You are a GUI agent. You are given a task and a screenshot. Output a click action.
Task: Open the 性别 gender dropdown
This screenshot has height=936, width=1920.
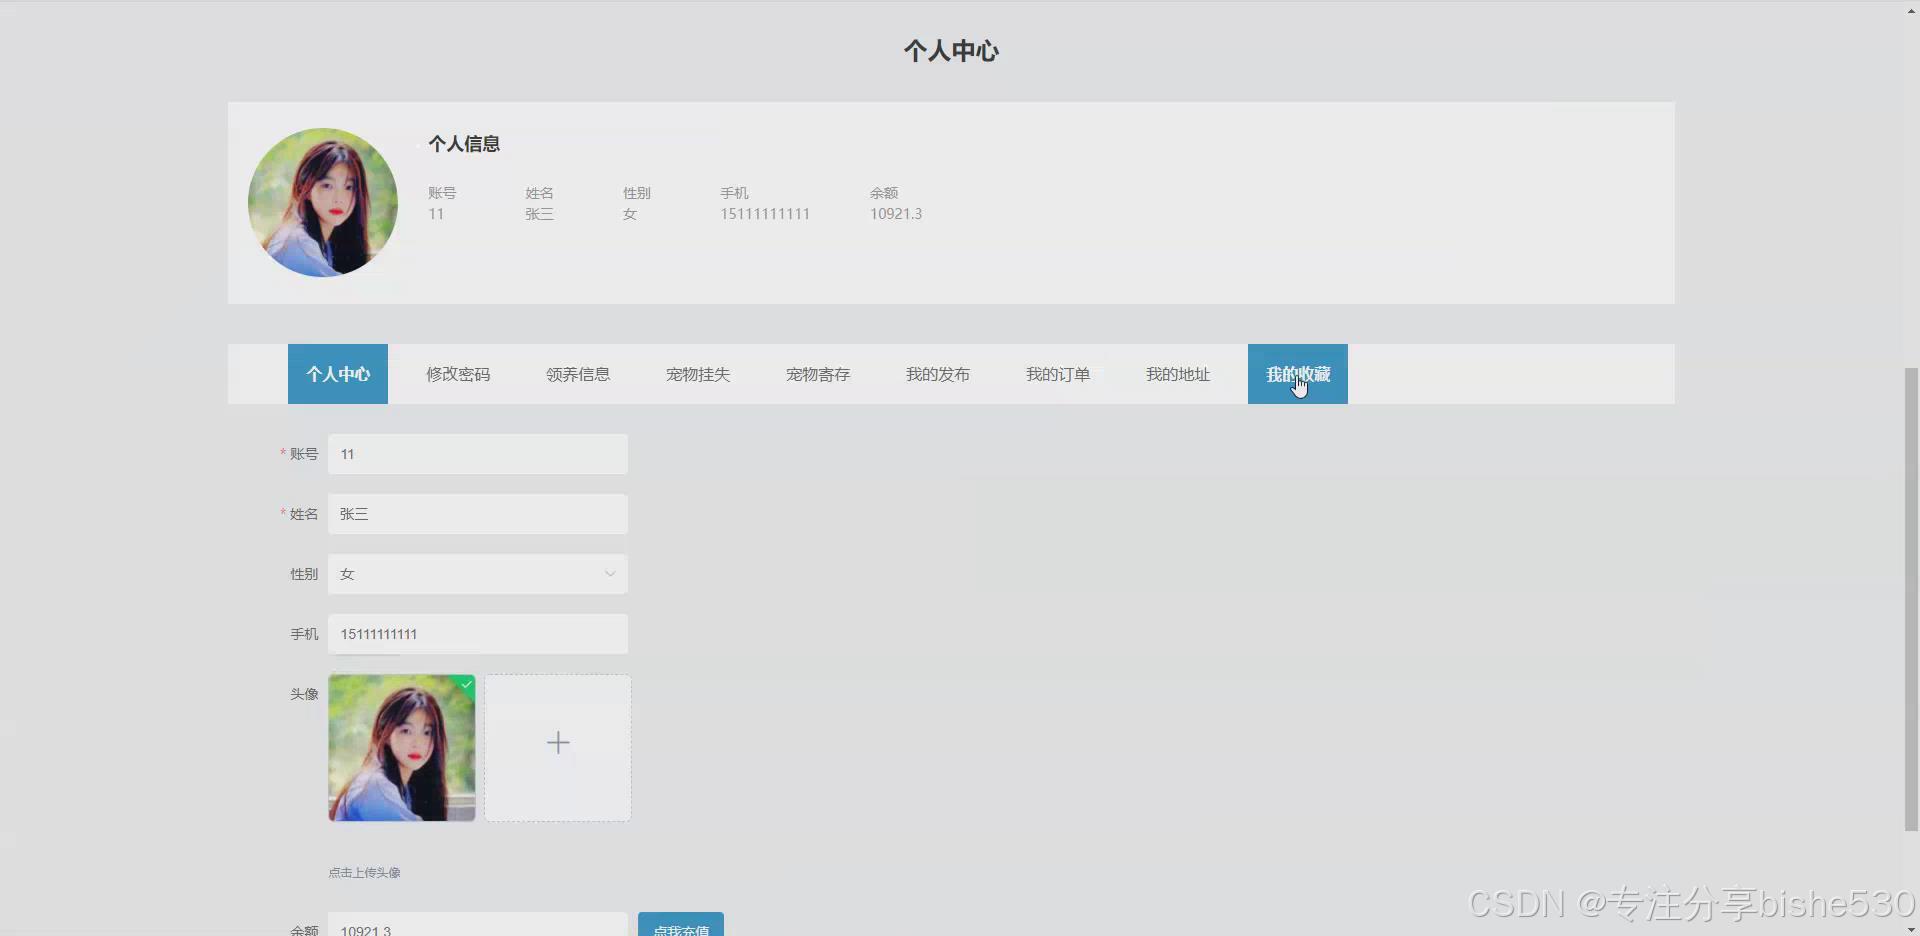pyautogui.click(x=609, y=573)
